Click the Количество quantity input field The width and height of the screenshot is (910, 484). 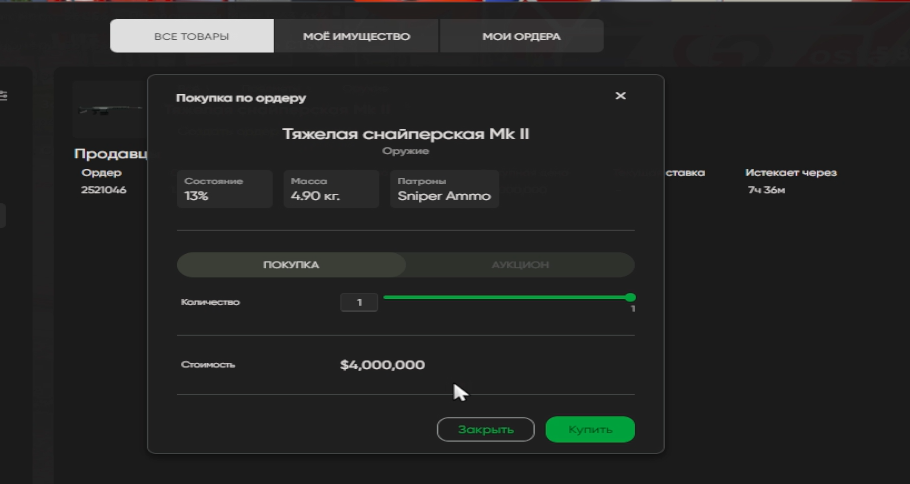click(358, 302)
